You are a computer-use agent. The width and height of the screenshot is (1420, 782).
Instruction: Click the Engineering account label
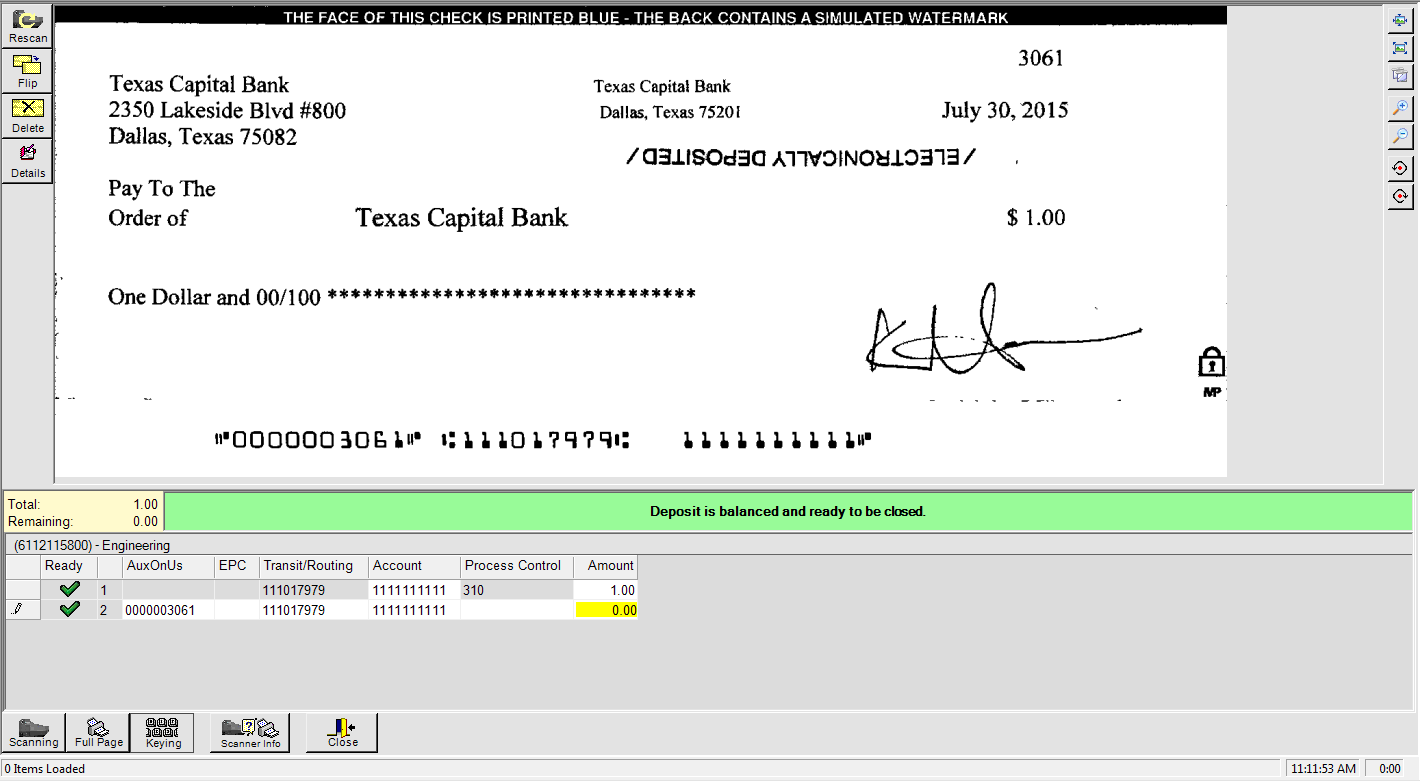[93, 546]
